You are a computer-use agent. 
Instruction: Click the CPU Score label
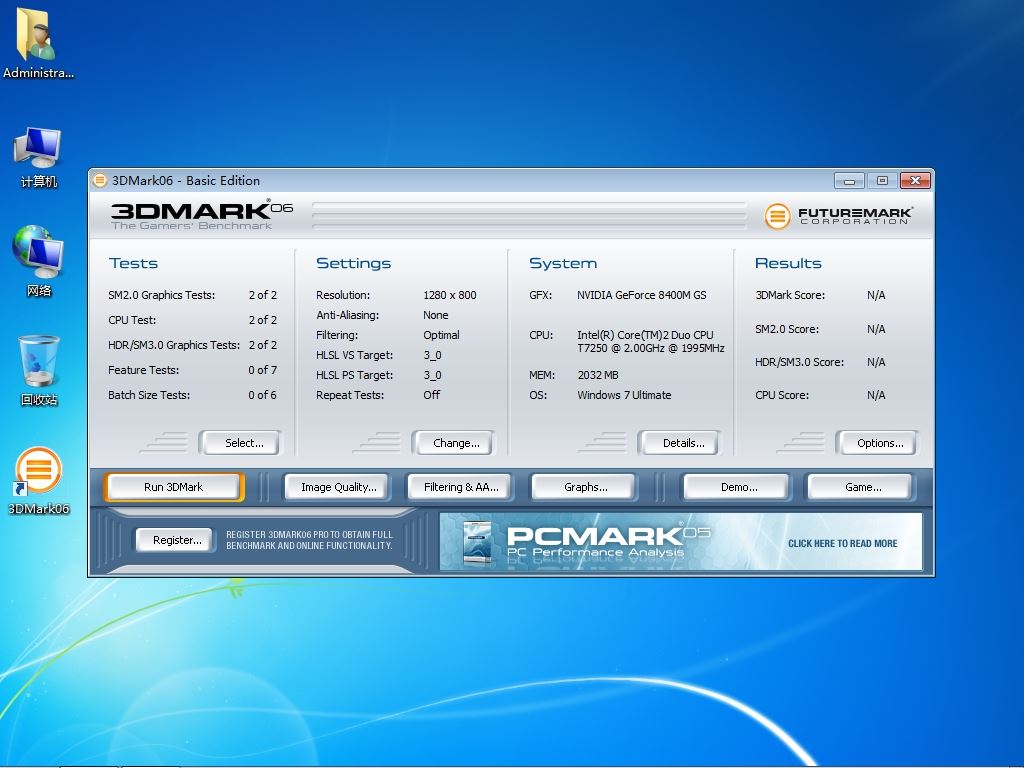[x=782, y=395]
